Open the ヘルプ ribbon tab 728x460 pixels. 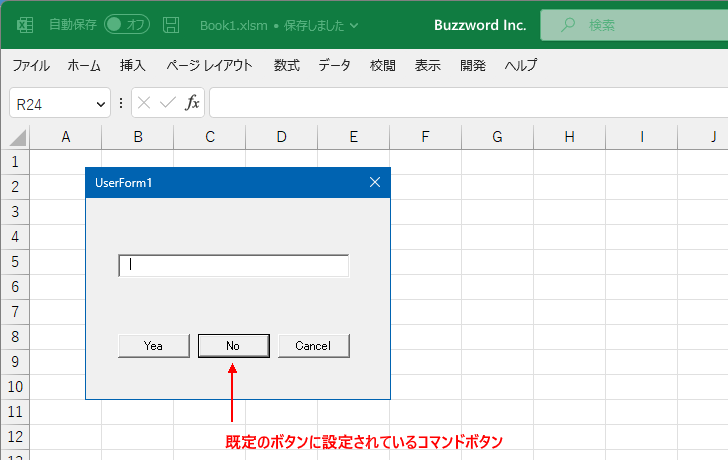click(521, 65)
